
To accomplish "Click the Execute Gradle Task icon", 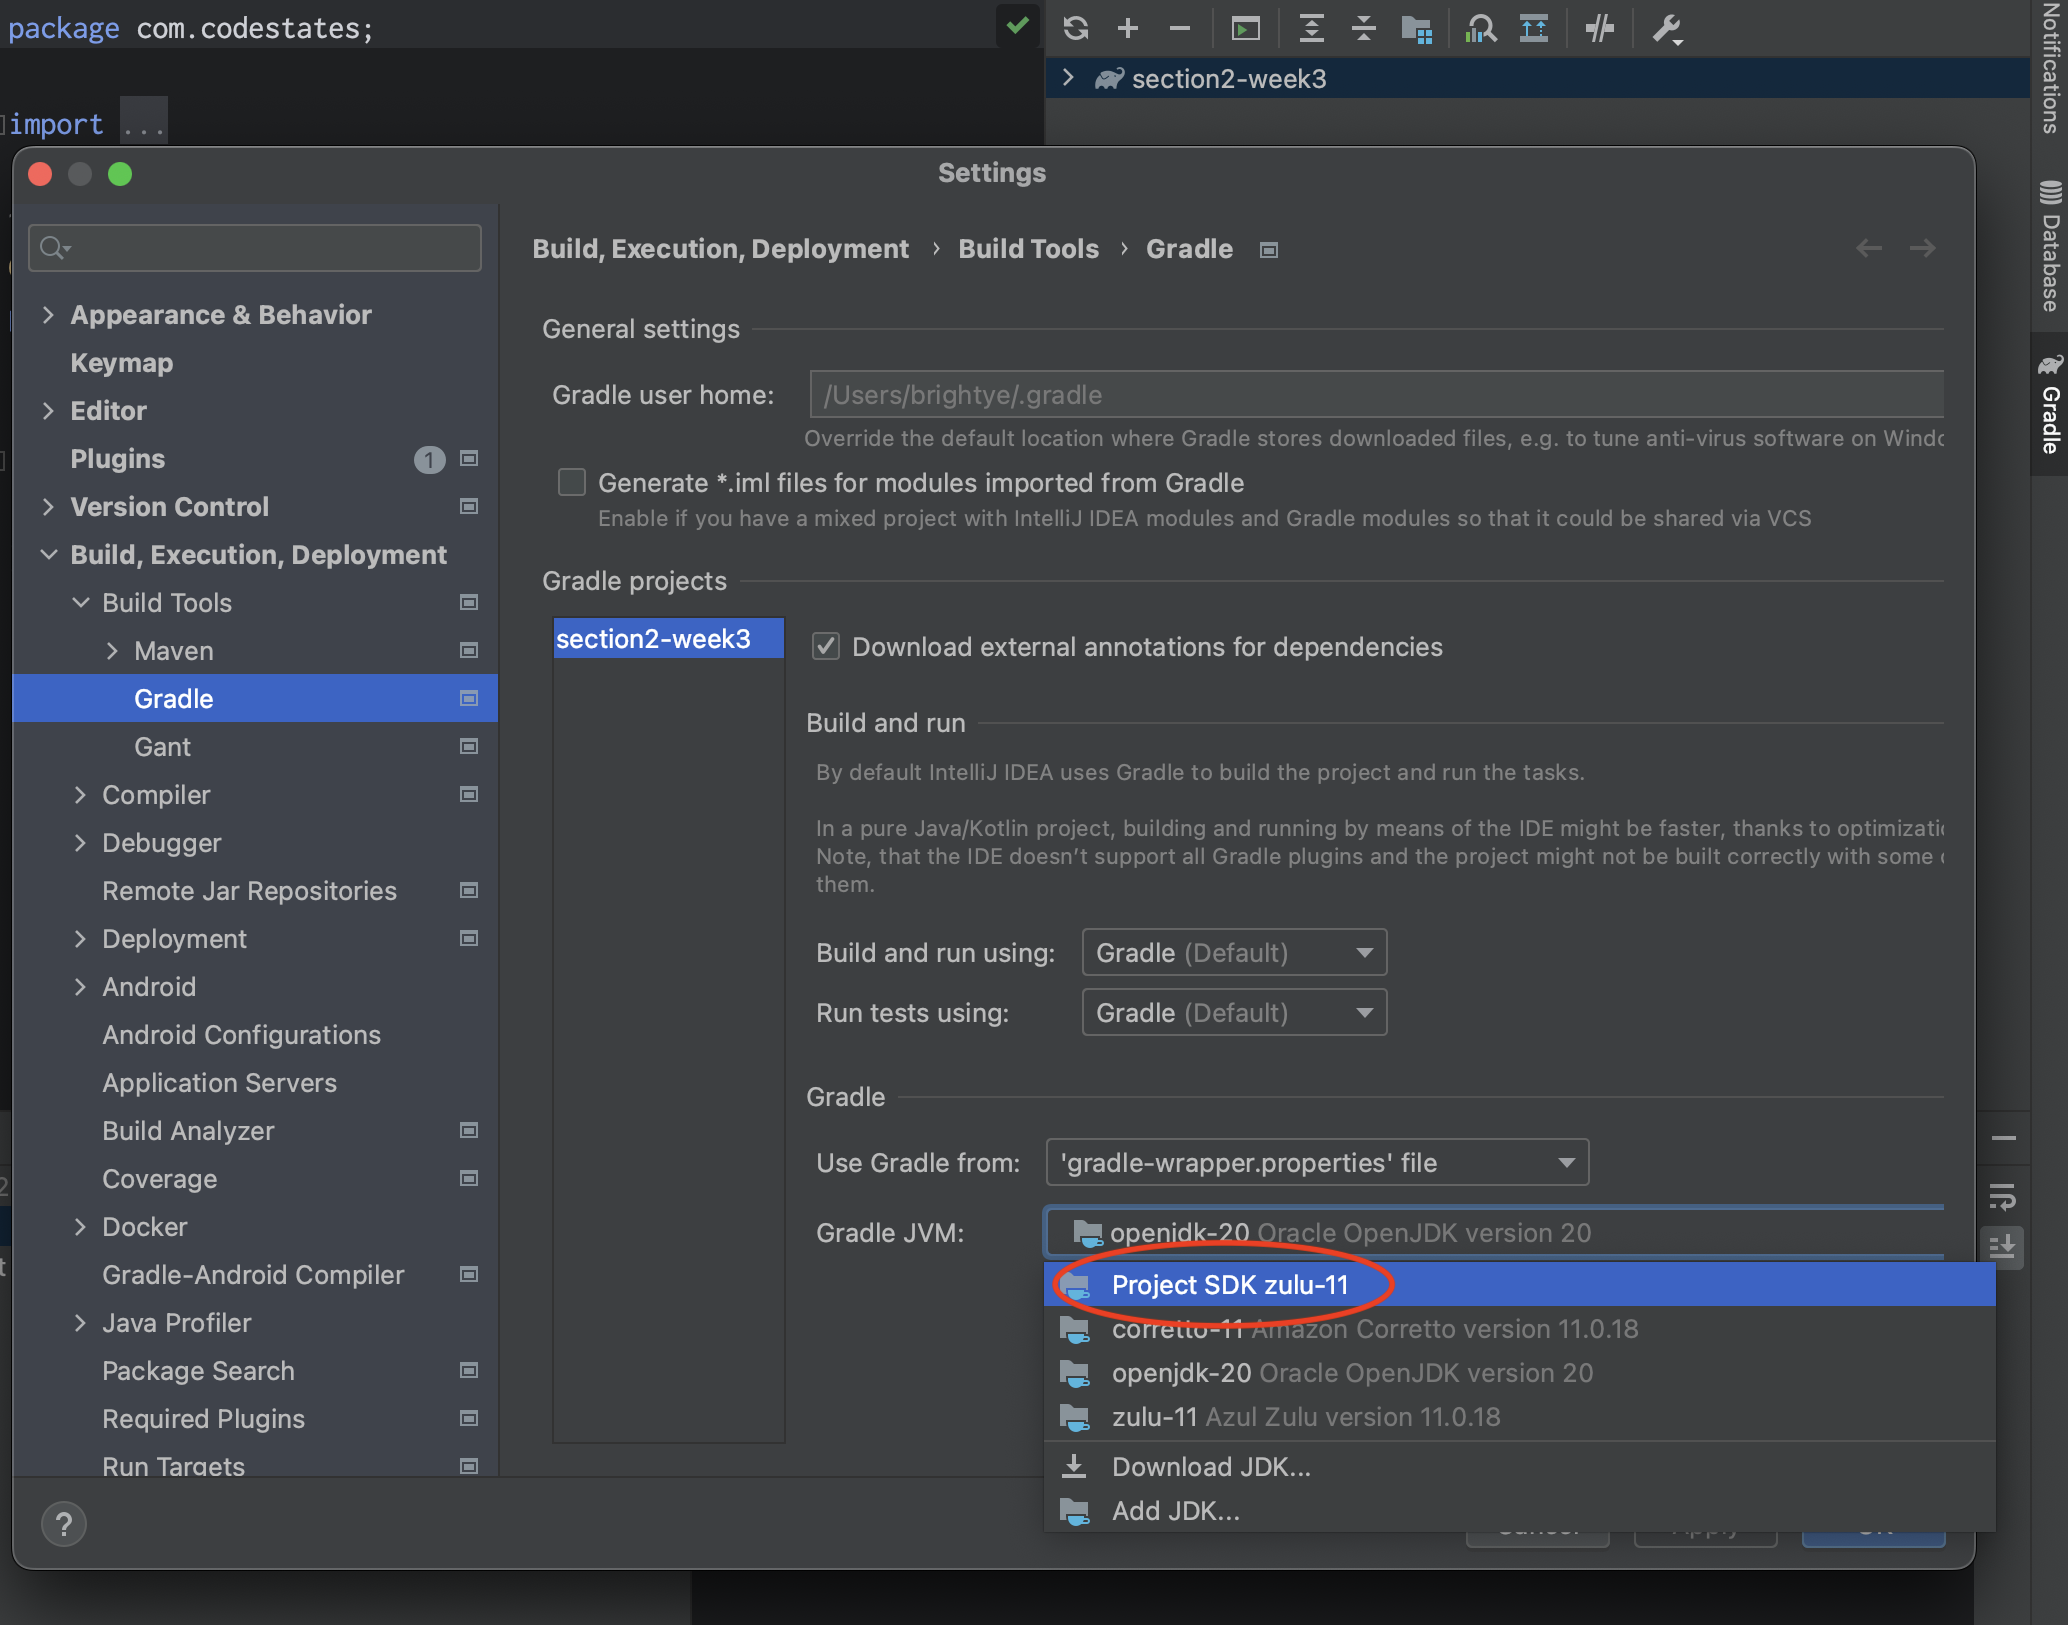I will pos(1245,28).
